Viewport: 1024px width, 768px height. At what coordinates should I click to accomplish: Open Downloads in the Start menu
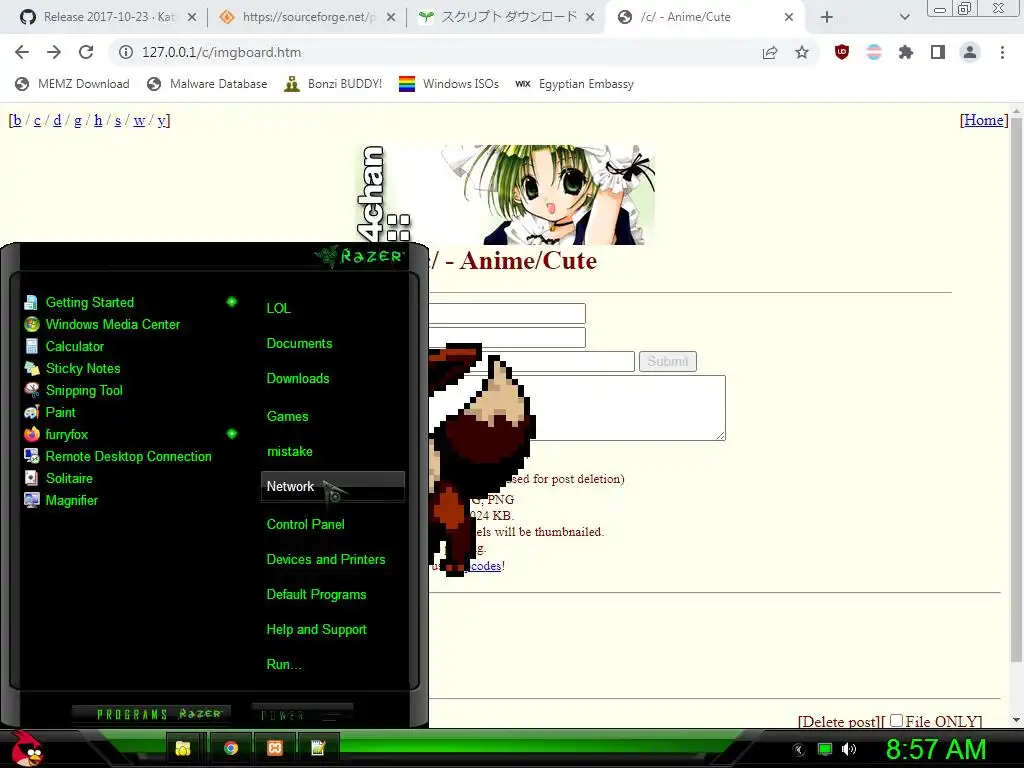click(298, 379)
